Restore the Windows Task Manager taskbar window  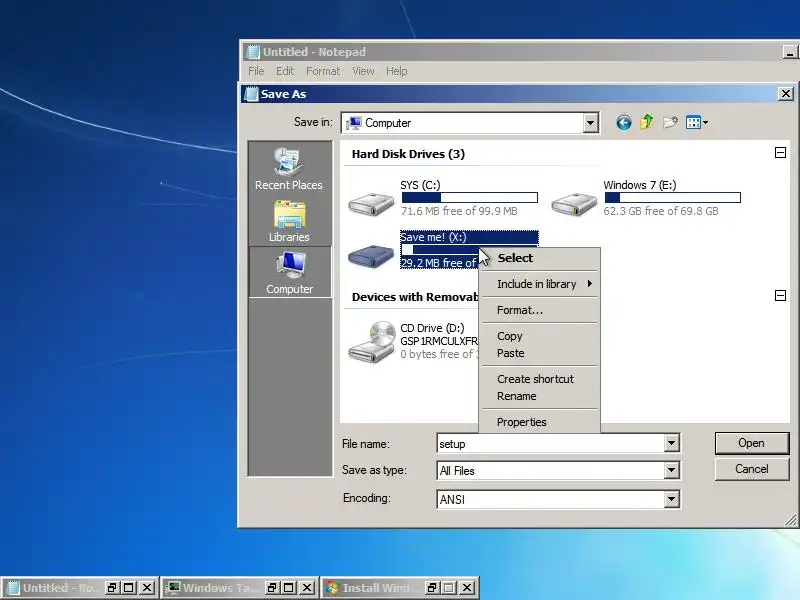(x=271, y=588)
